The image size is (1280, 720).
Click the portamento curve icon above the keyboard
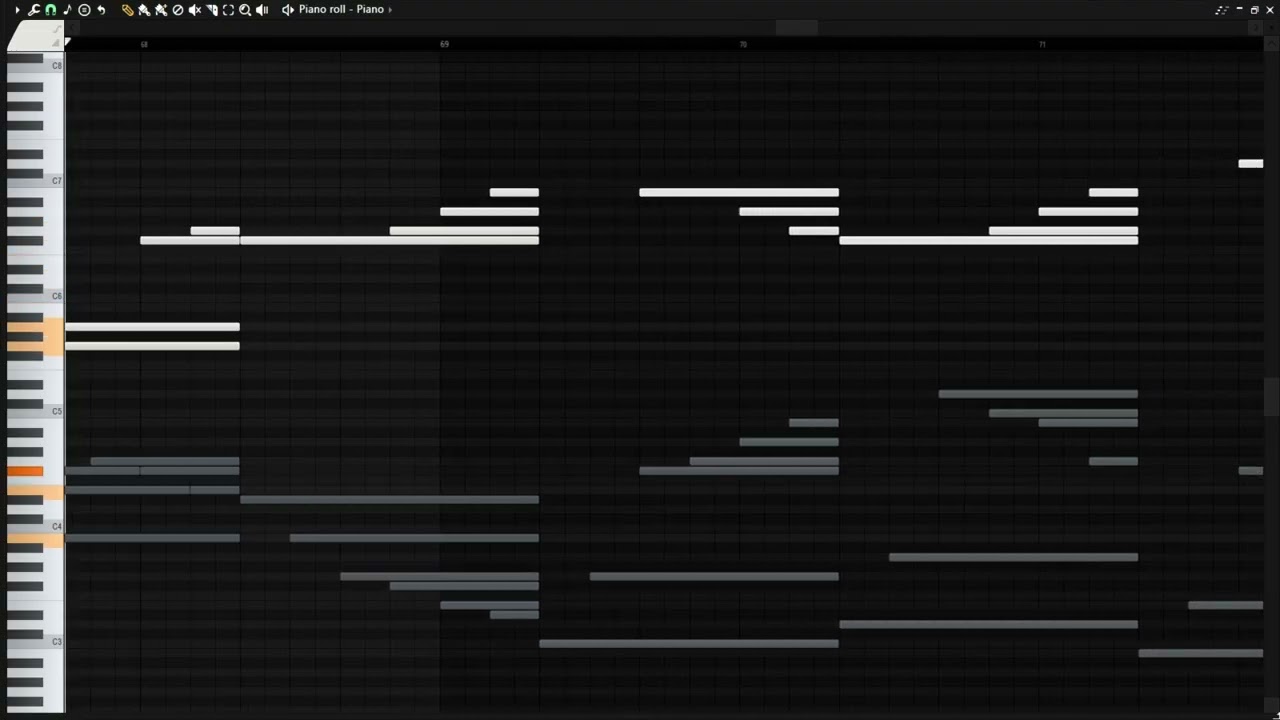pos(57,29)
